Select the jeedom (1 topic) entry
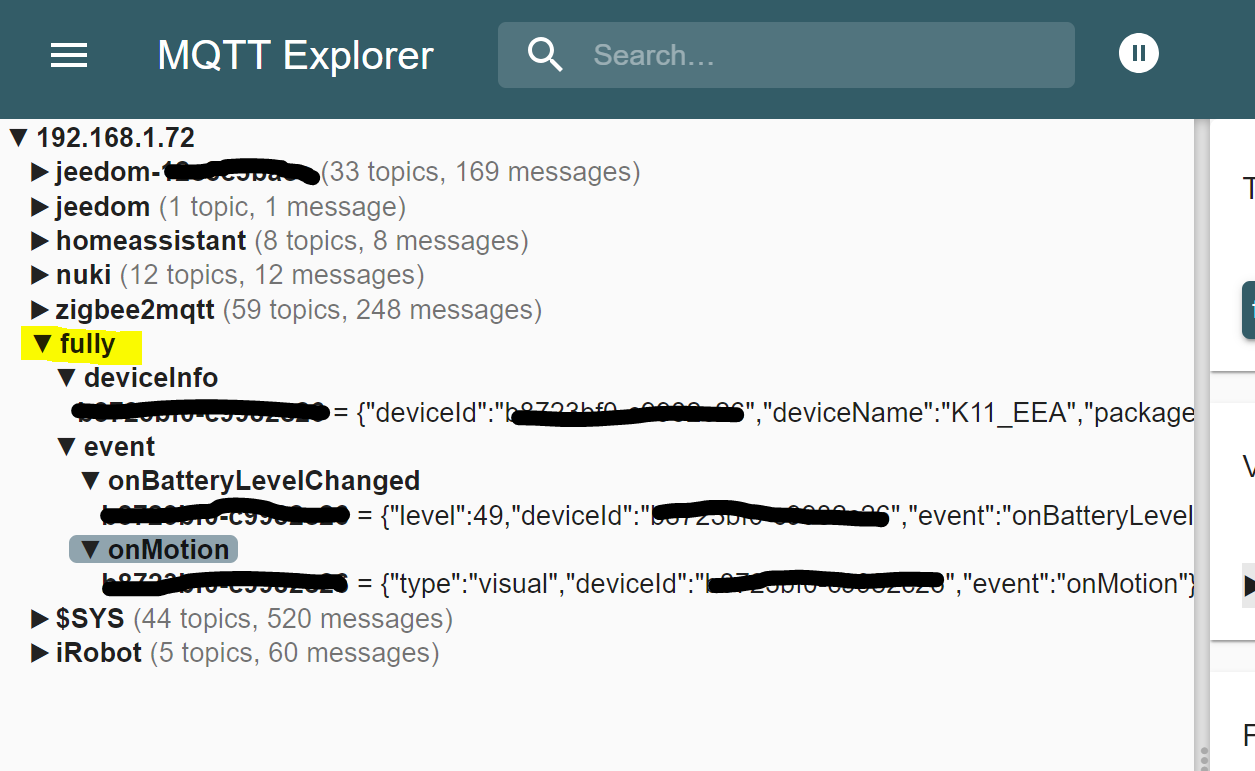 pyautogui.click(x=103, y=207)
